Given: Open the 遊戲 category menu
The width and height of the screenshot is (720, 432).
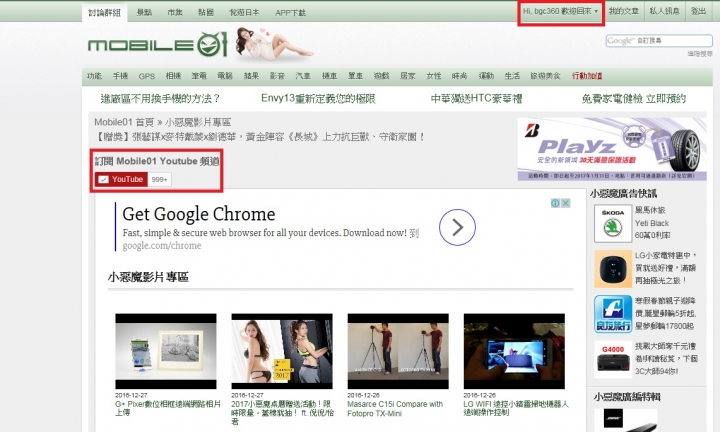Looking at the screenshot, I should click(381, 76).
